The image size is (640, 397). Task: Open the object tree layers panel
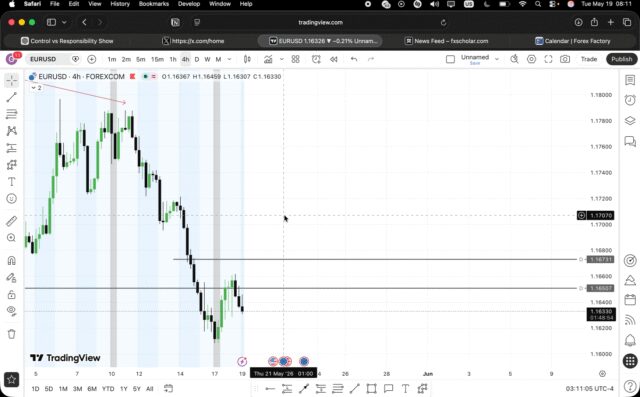pos(630,121)
